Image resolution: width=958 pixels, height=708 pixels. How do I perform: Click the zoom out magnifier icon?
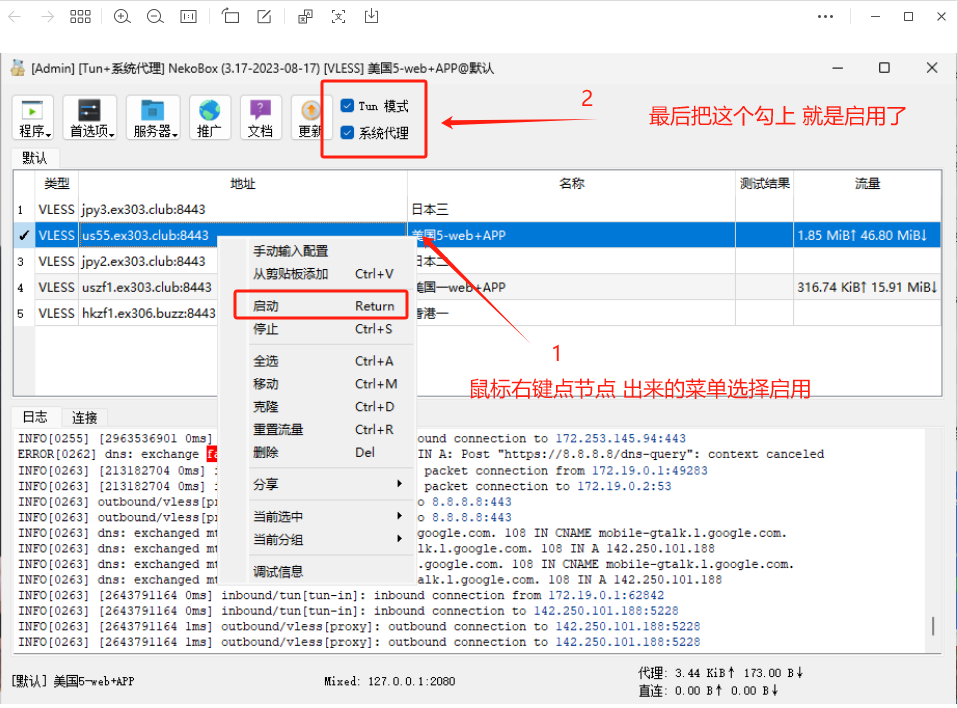coord(154,16)
